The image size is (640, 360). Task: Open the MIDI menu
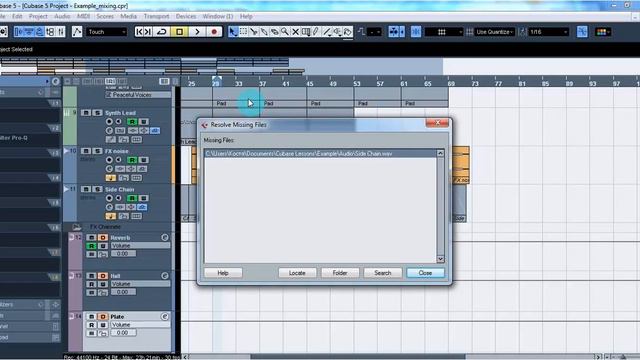(x=83, y=16)
